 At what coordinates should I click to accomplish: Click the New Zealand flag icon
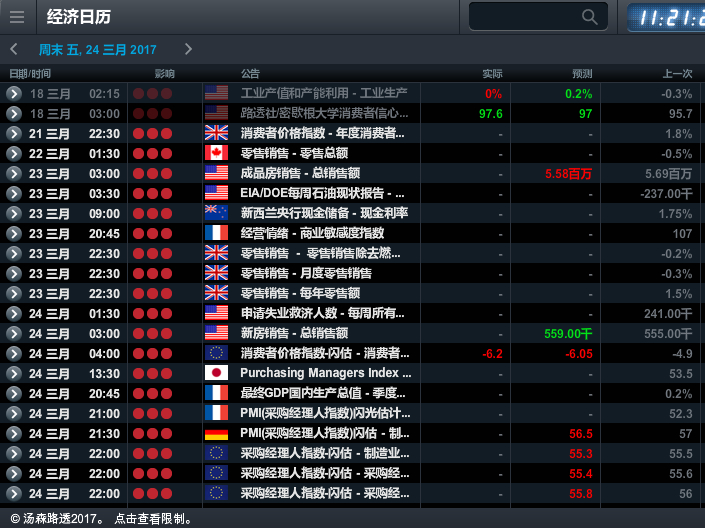(216, 213)
